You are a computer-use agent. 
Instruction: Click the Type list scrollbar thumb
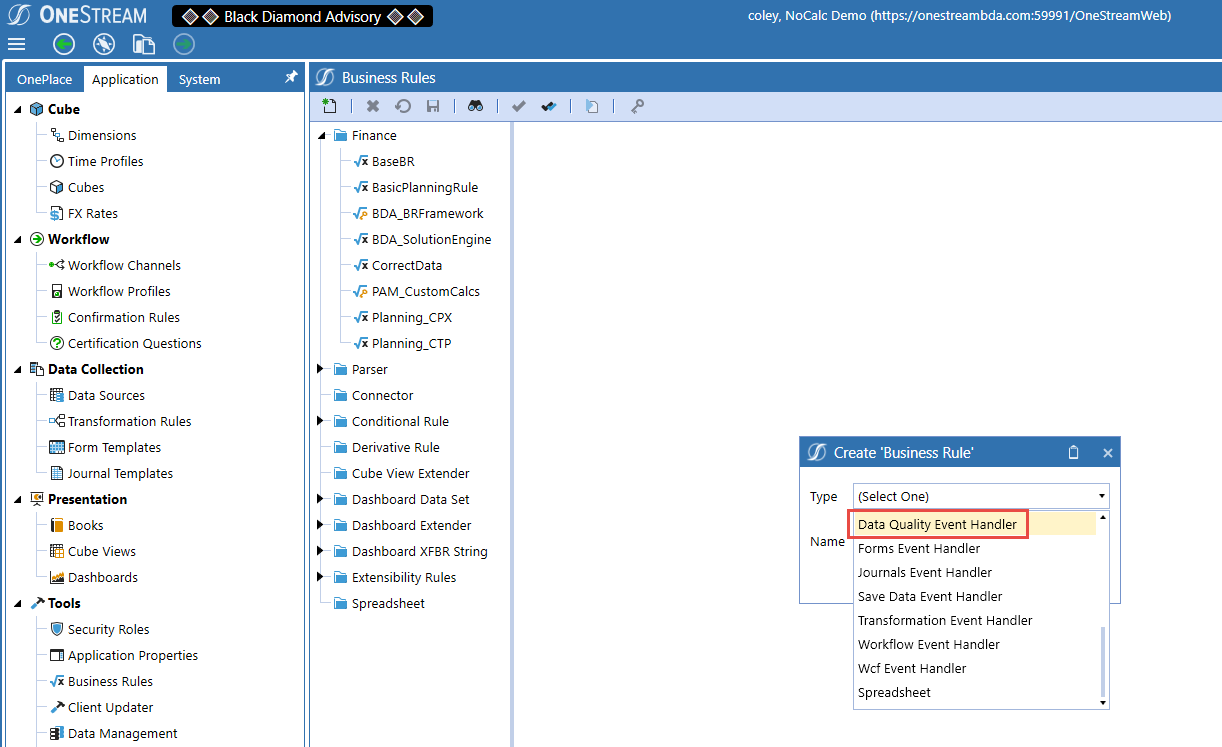coord(1103,660)
